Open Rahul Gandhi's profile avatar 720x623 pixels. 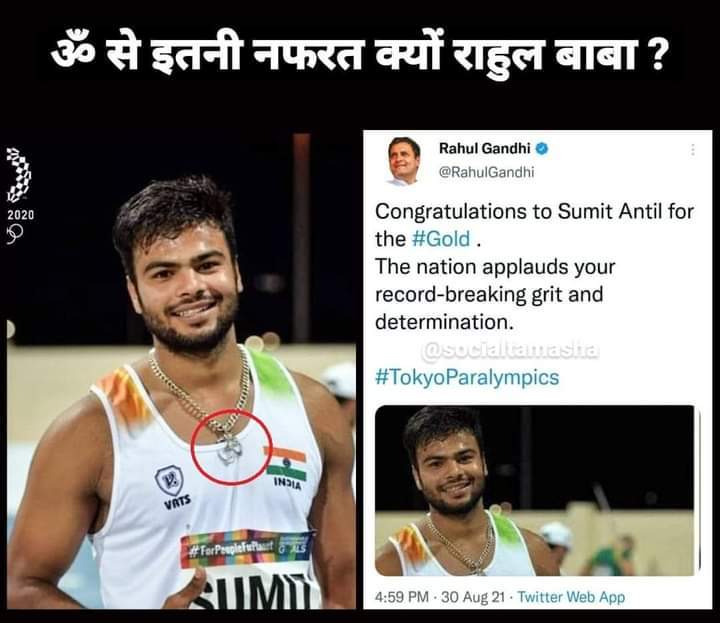(x=404, y=161)
